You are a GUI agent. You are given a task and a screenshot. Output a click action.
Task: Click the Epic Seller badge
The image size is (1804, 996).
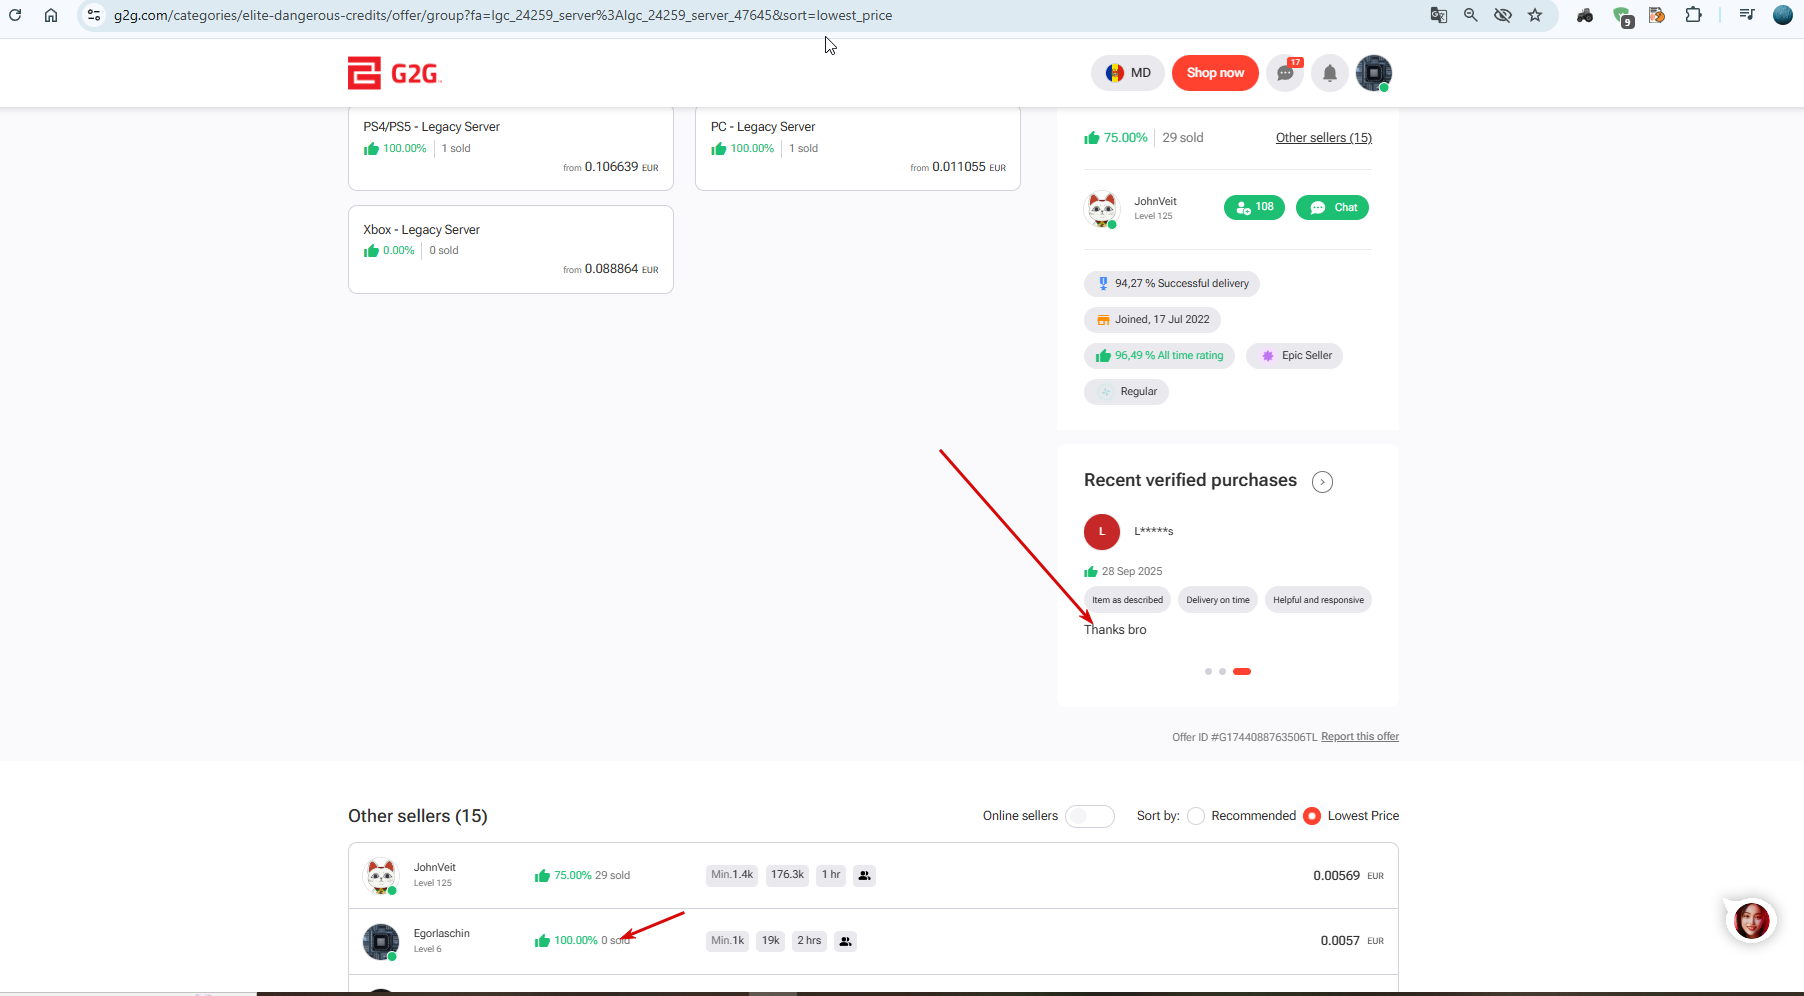click(x=1294, y=356)
